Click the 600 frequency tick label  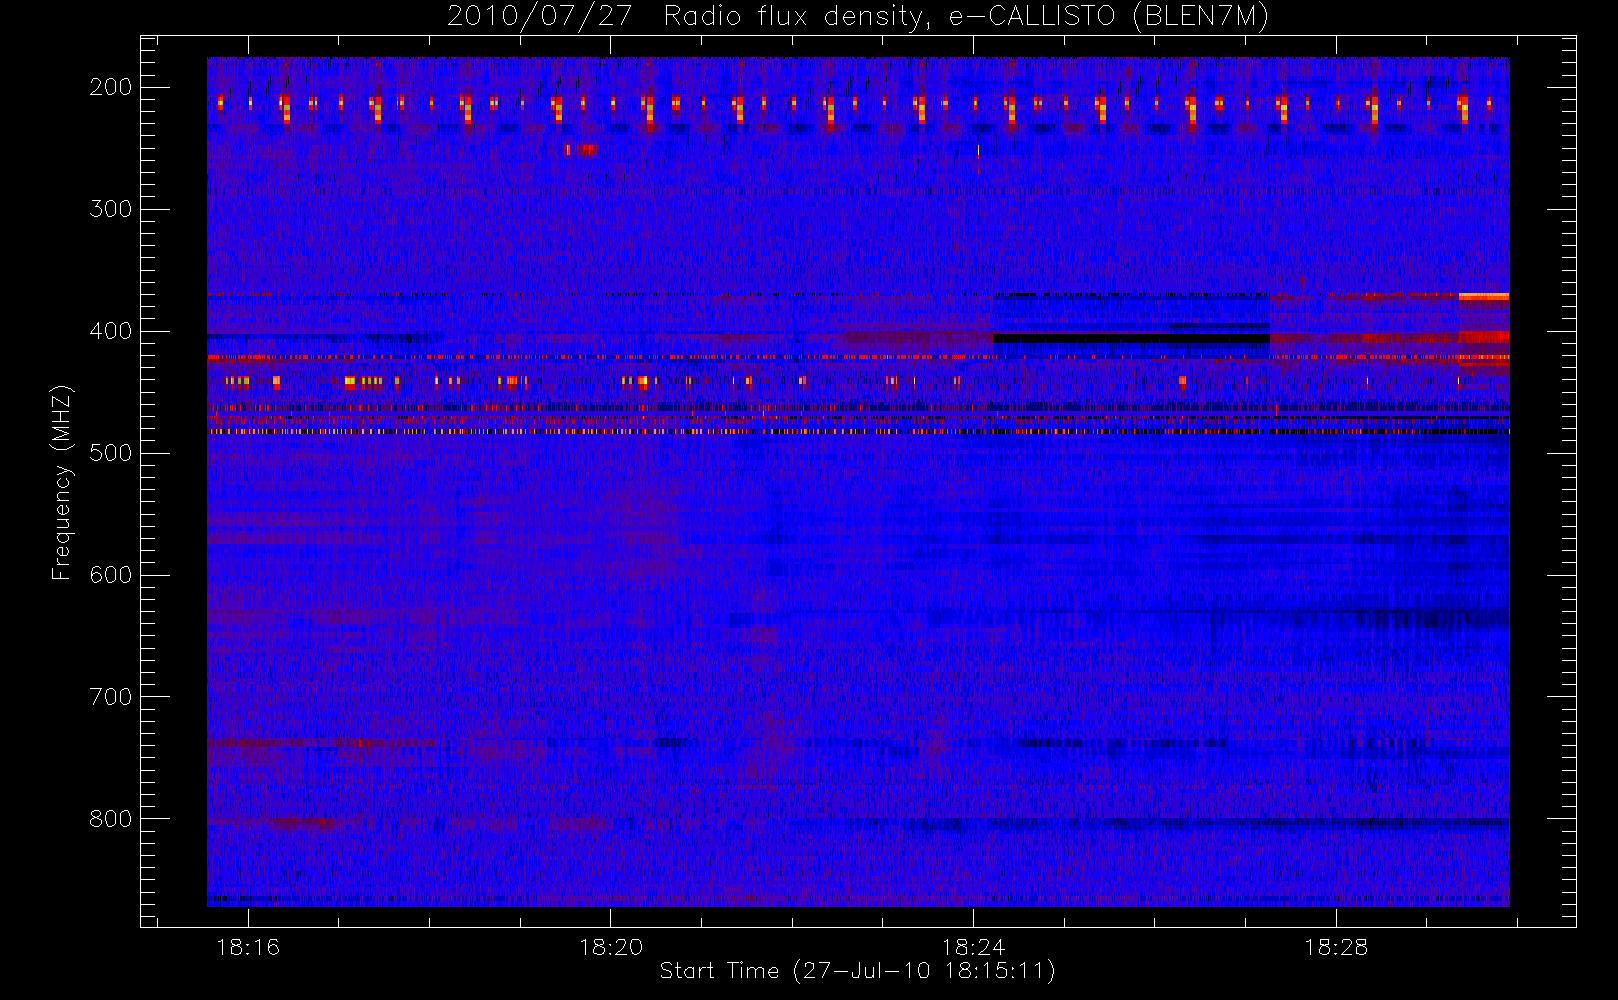click(111, 575)
